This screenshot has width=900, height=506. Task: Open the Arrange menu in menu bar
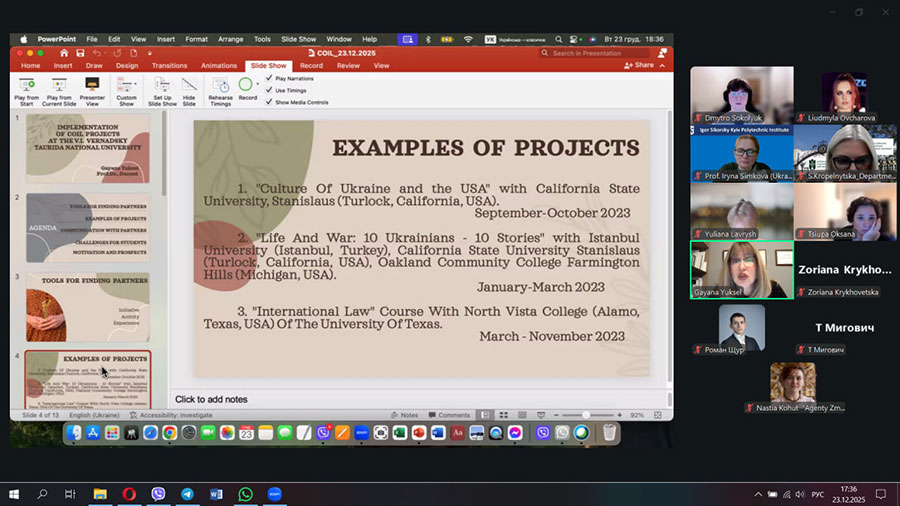pos(231,39)
